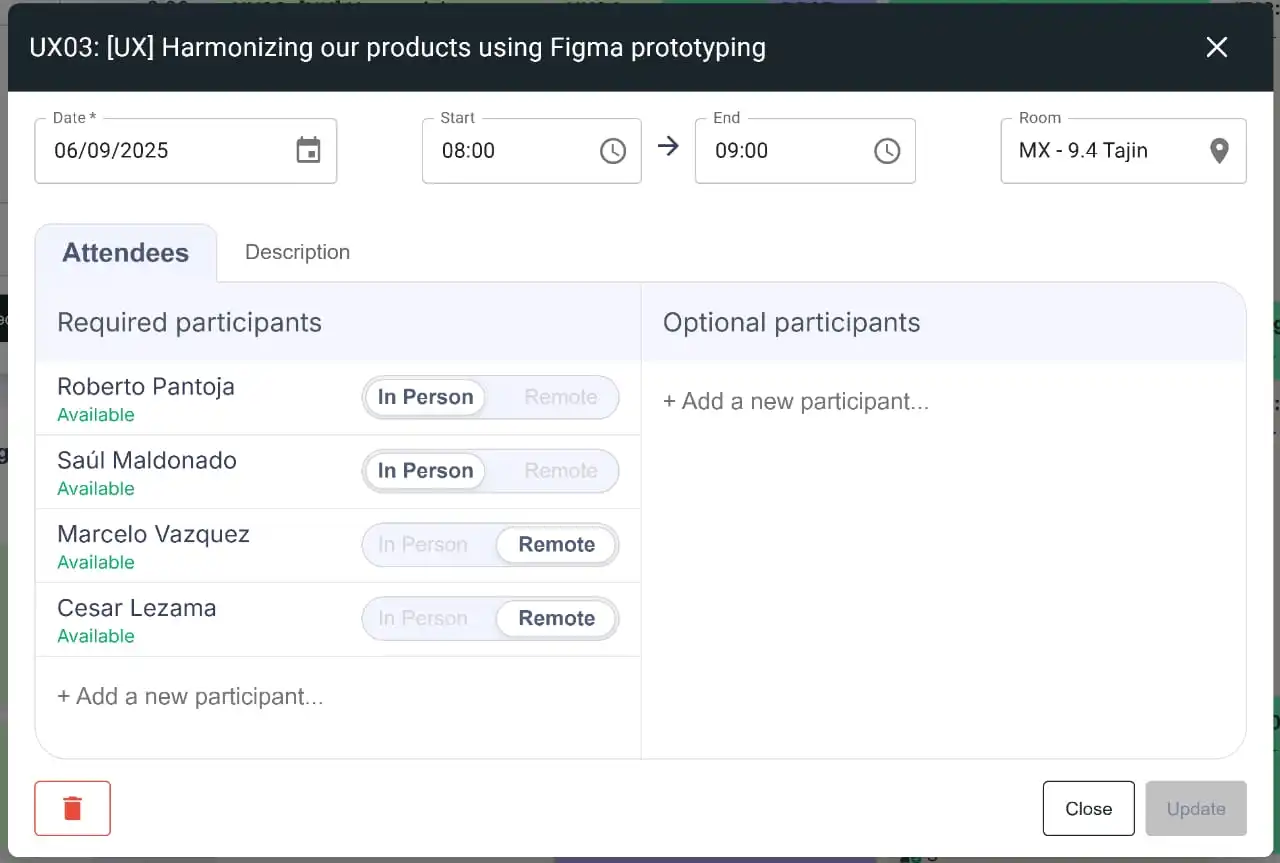Add a new optional participant
This screenshot has height=863, width=1280.
pyautogui.click(x=796, y=402)
